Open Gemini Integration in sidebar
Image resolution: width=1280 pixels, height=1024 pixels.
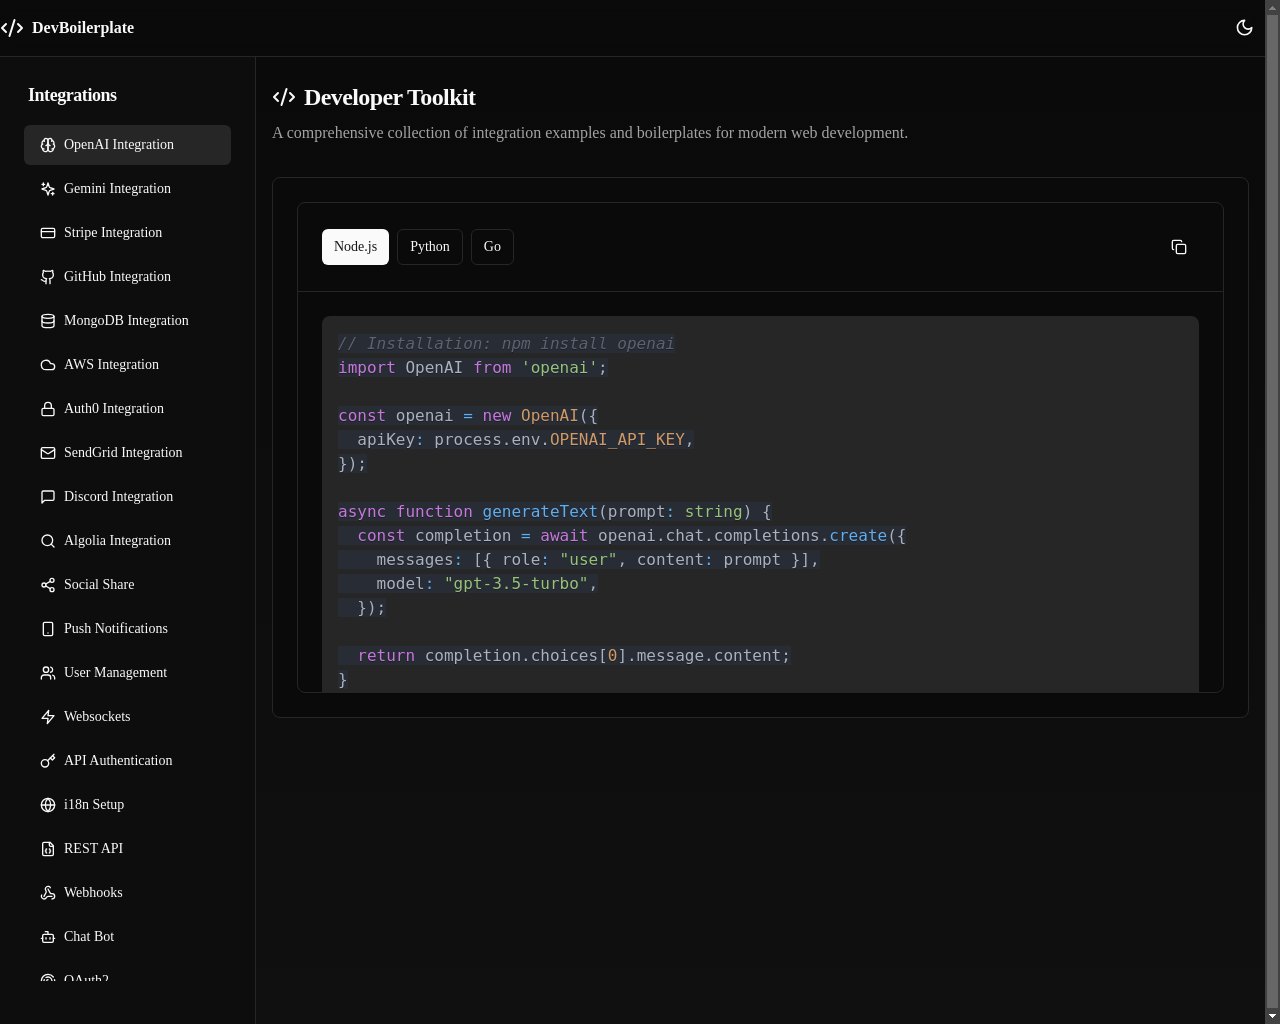[127, 189]
